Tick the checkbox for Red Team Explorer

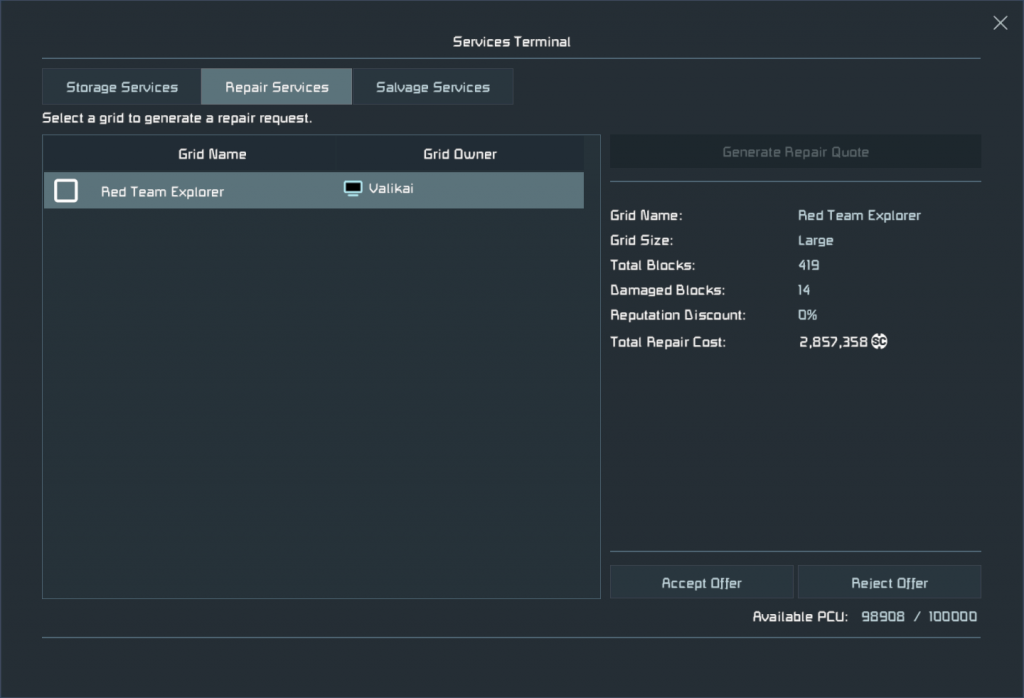[66, 191]
